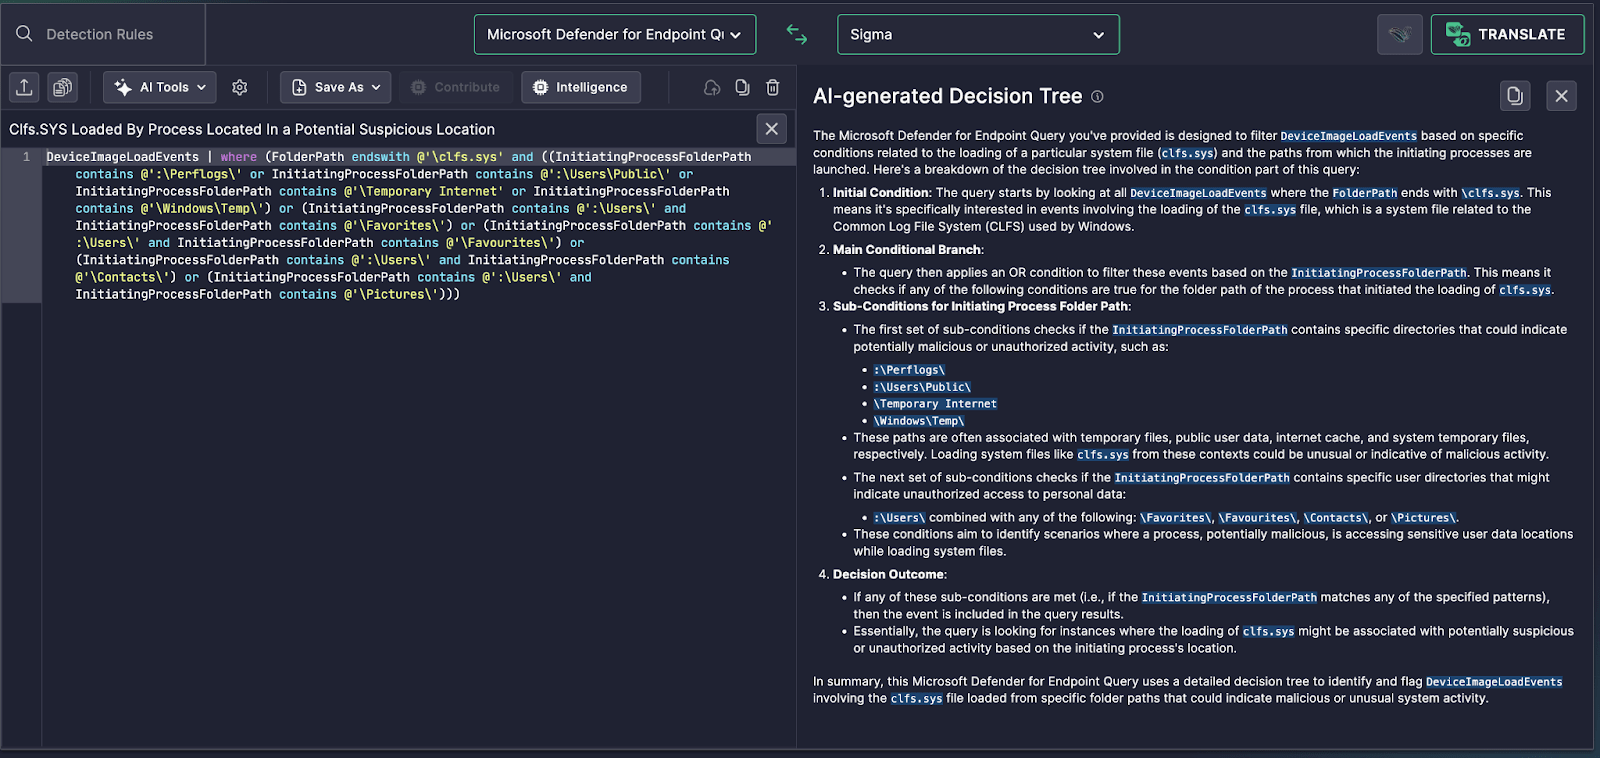
Task: Click '\Pictures\' code tag in sub-conditions
Action: (x=1424, y=518)
